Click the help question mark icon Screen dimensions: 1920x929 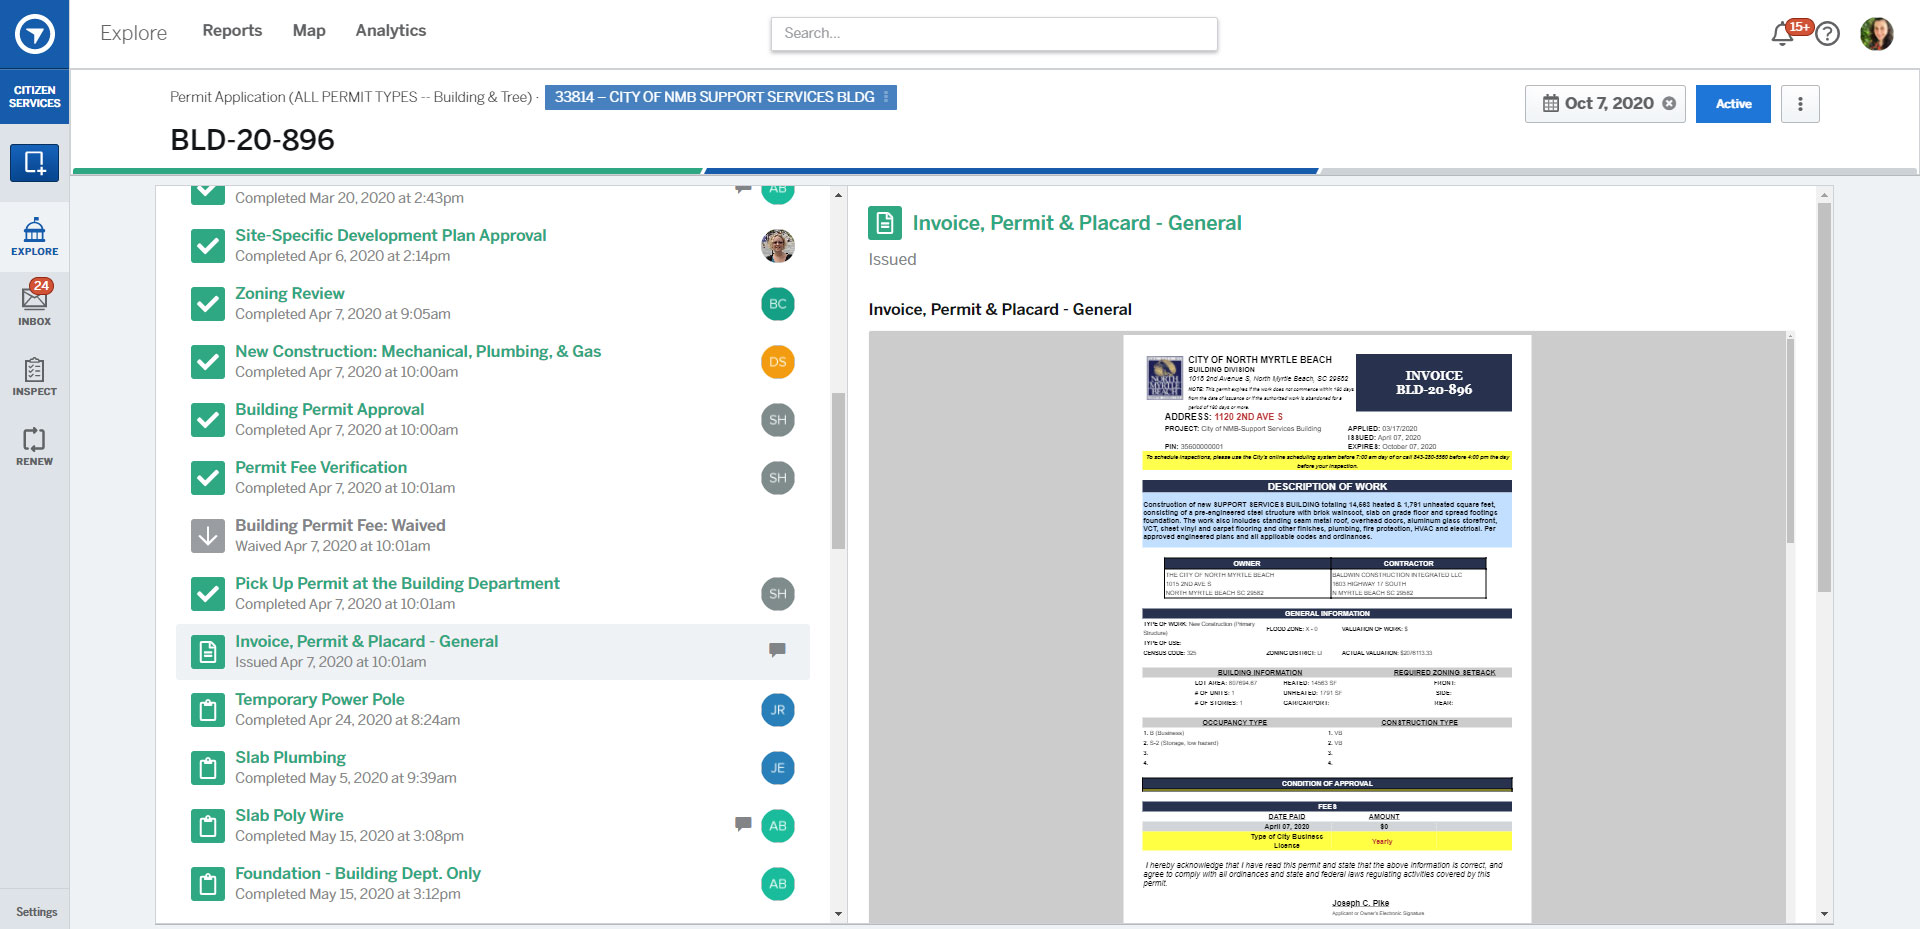[1828, 34]
